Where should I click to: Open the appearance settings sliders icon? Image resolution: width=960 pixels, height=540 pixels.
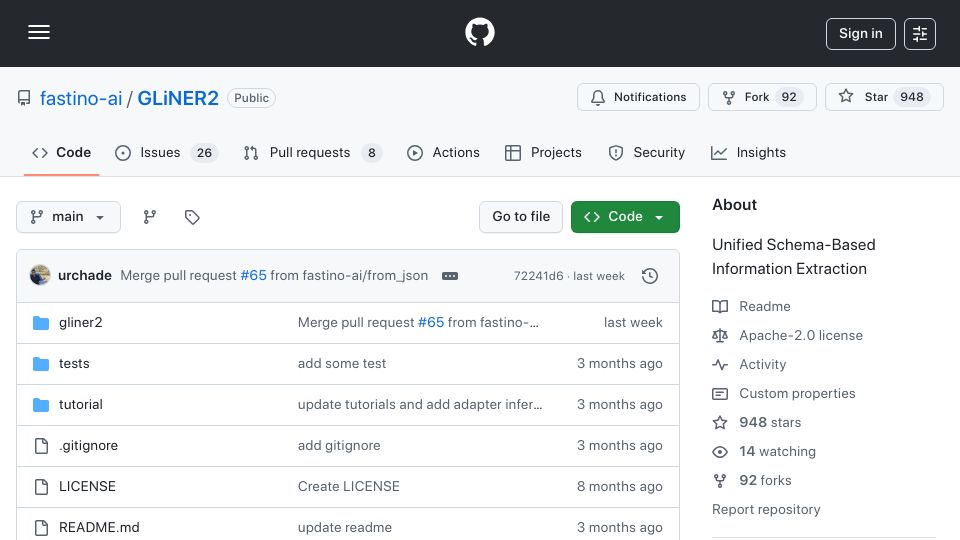click(x=920, y=34)
